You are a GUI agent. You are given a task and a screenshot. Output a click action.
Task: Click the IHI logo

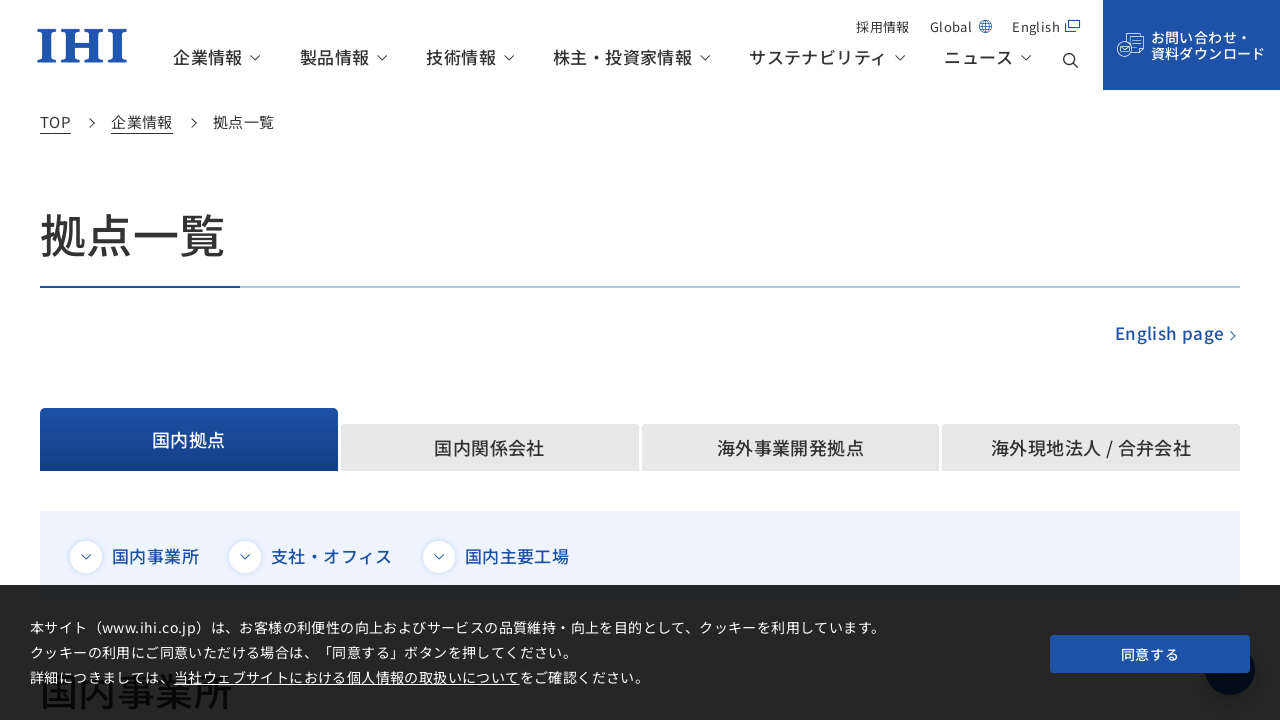coord(82,46)
